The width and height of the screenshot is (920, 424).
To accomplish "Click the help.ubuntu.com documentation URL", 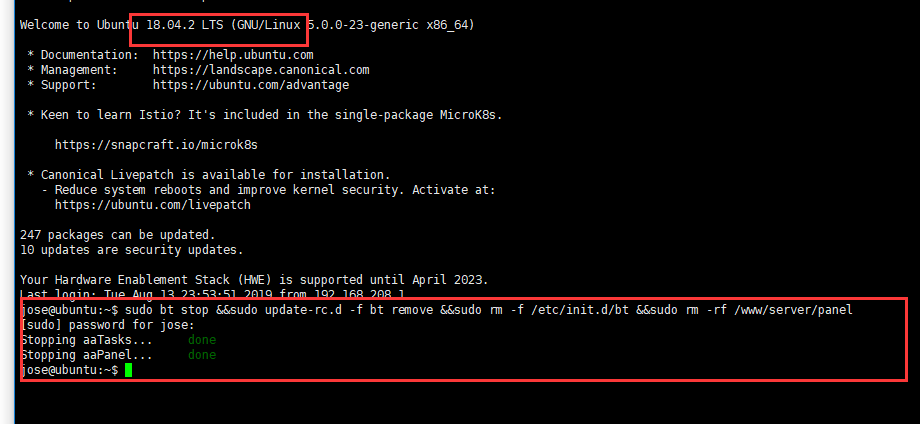I will coord(233,55).
